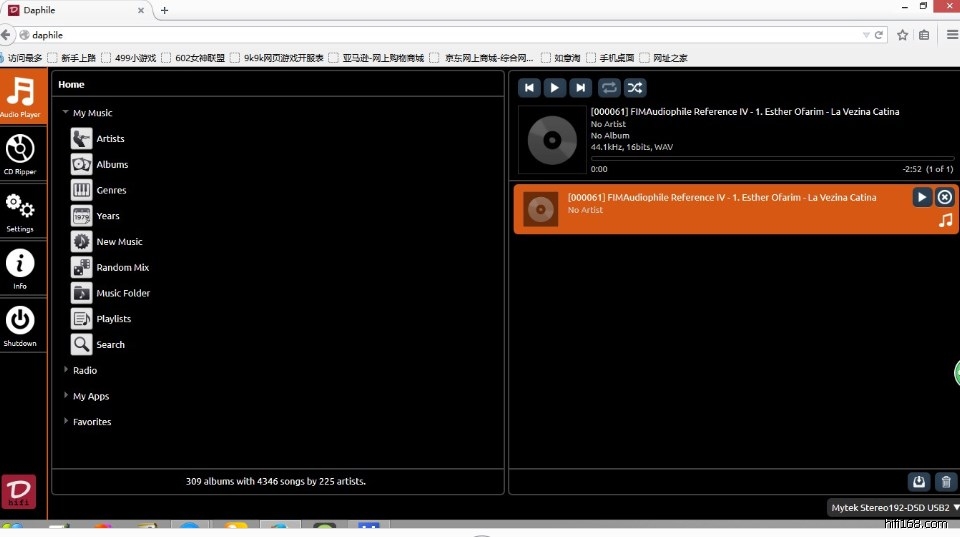Open the Mytek Stereo192-DSD player dropdown
Screen dimensions: 960x537
click(x=893, y=508)
